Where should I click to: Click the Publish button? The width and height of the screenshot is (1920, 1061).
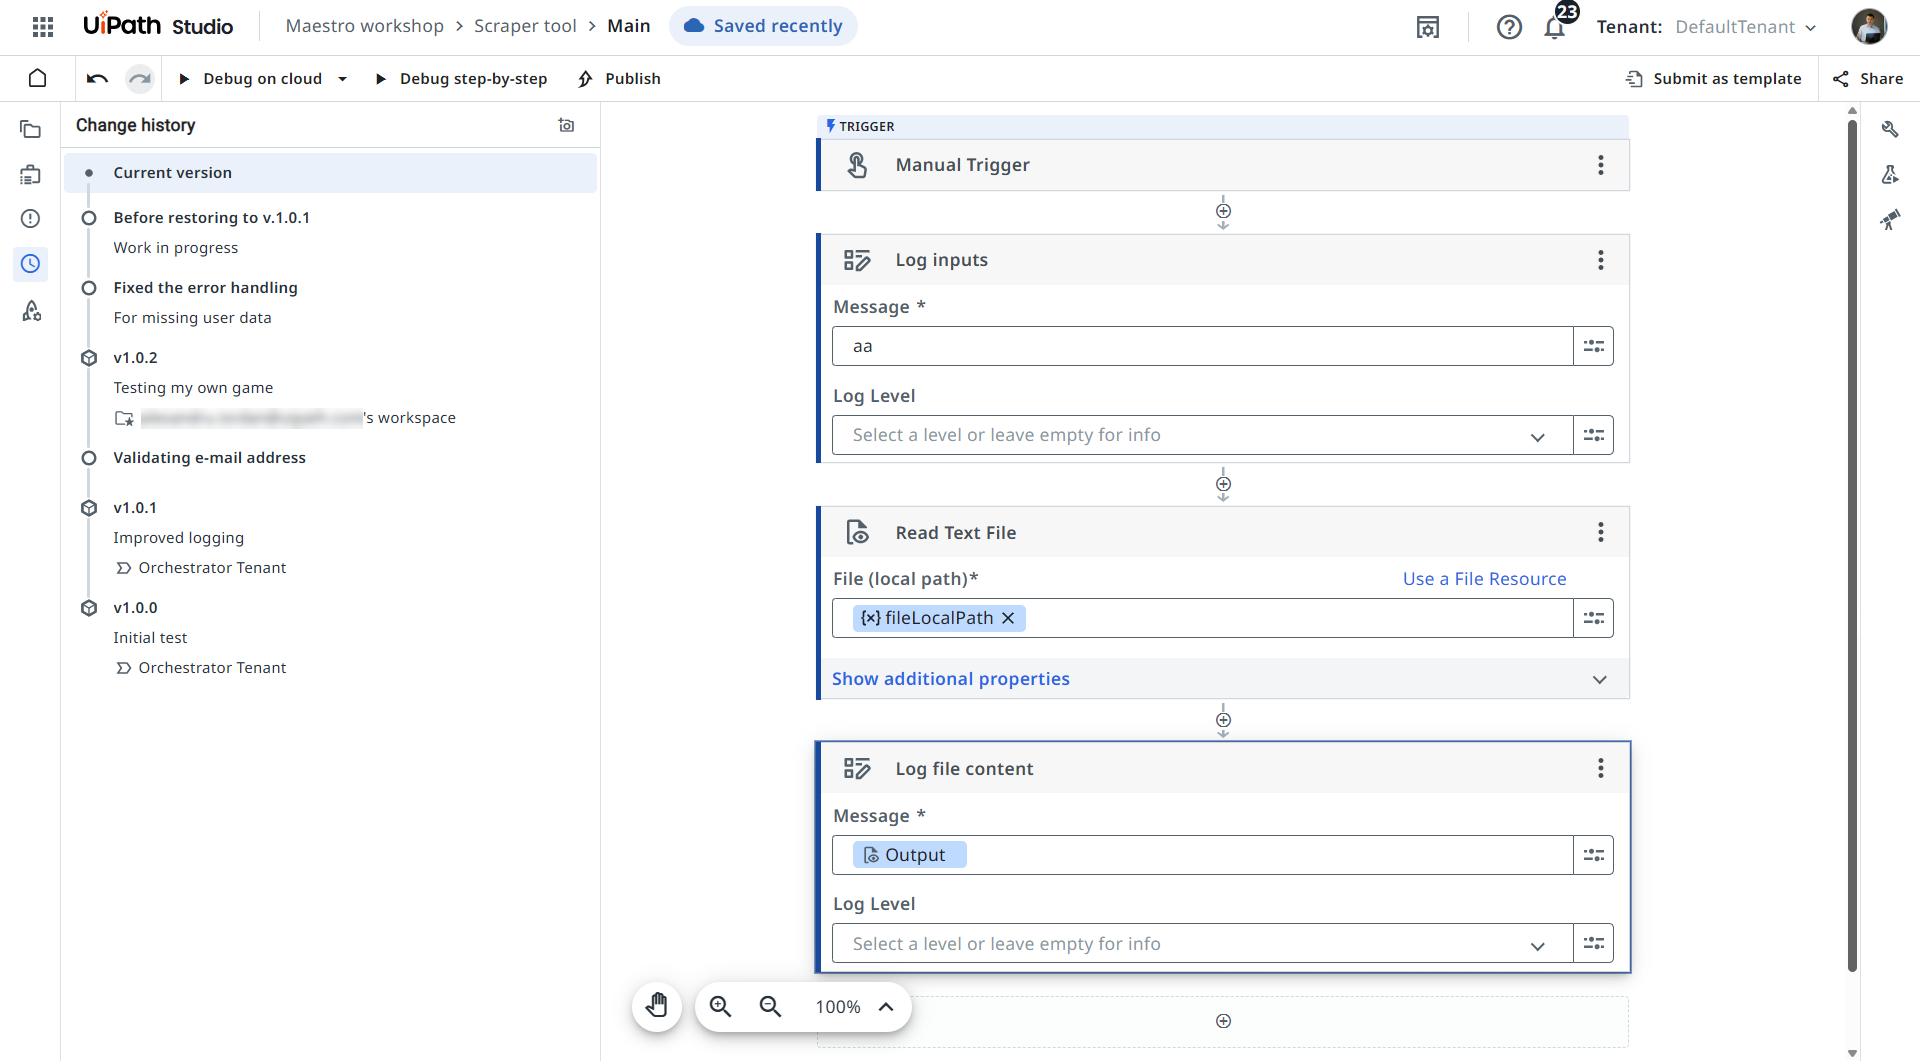tap(620, 79)
